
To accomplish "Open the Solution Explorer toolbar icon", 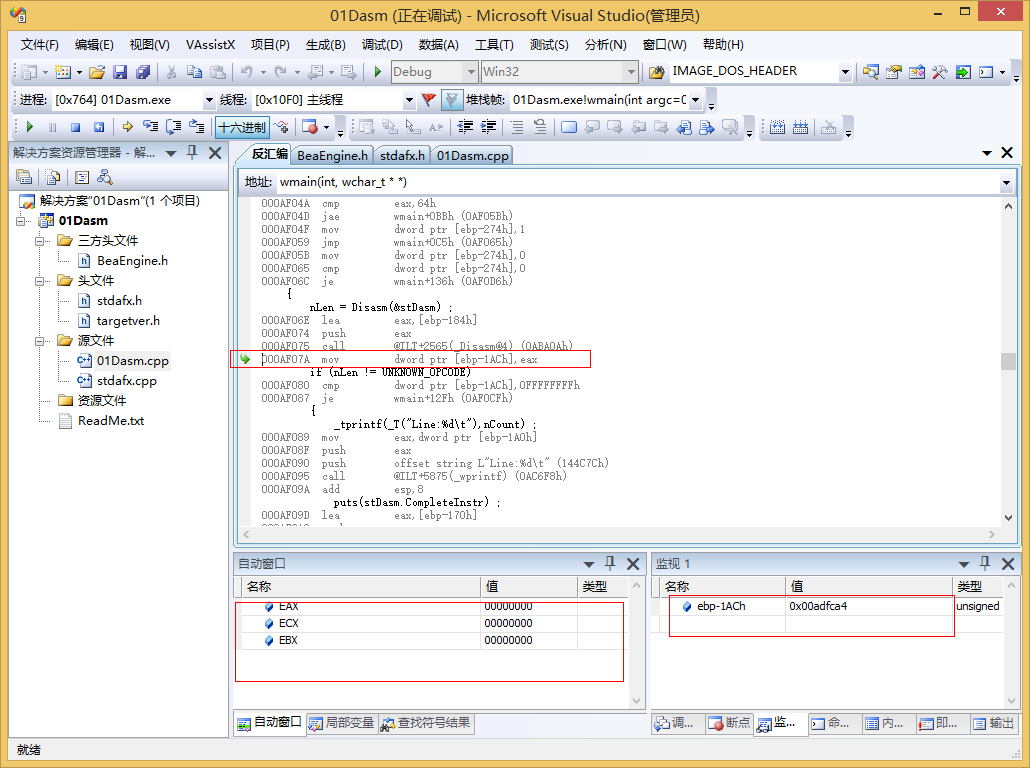I will [870, 72].
